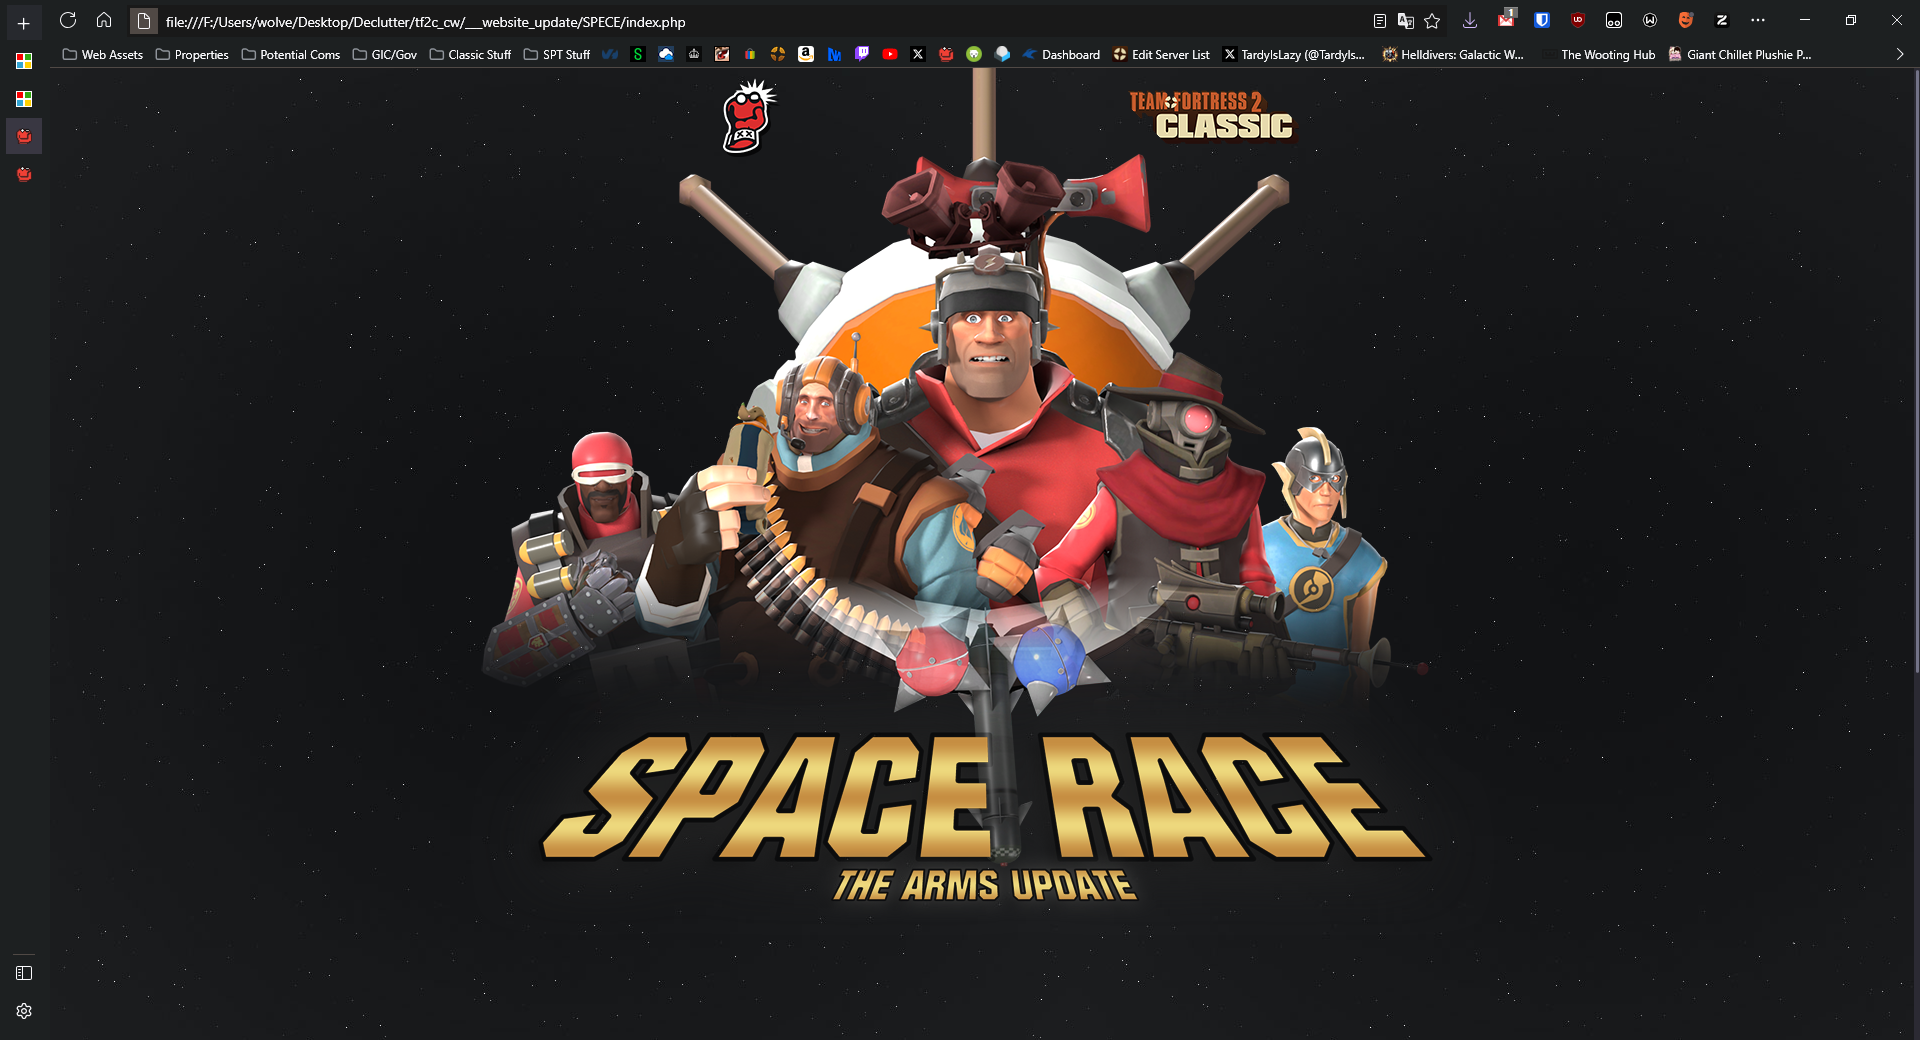Click the orange TF2 cross bookmark icon
The height and width of the screenshot is (1040, 1920).
(778, 55)
